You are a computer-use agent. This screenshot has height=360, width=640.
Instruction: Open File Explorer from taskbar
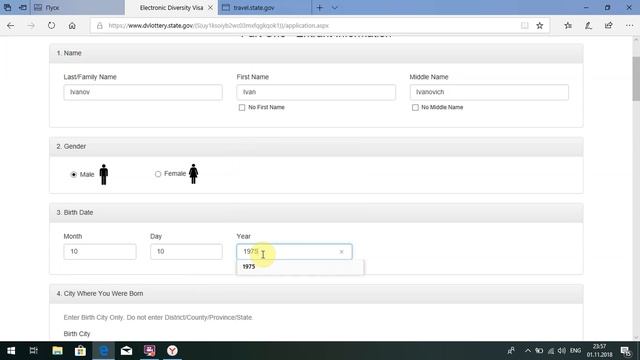click(x=57, y=351)
